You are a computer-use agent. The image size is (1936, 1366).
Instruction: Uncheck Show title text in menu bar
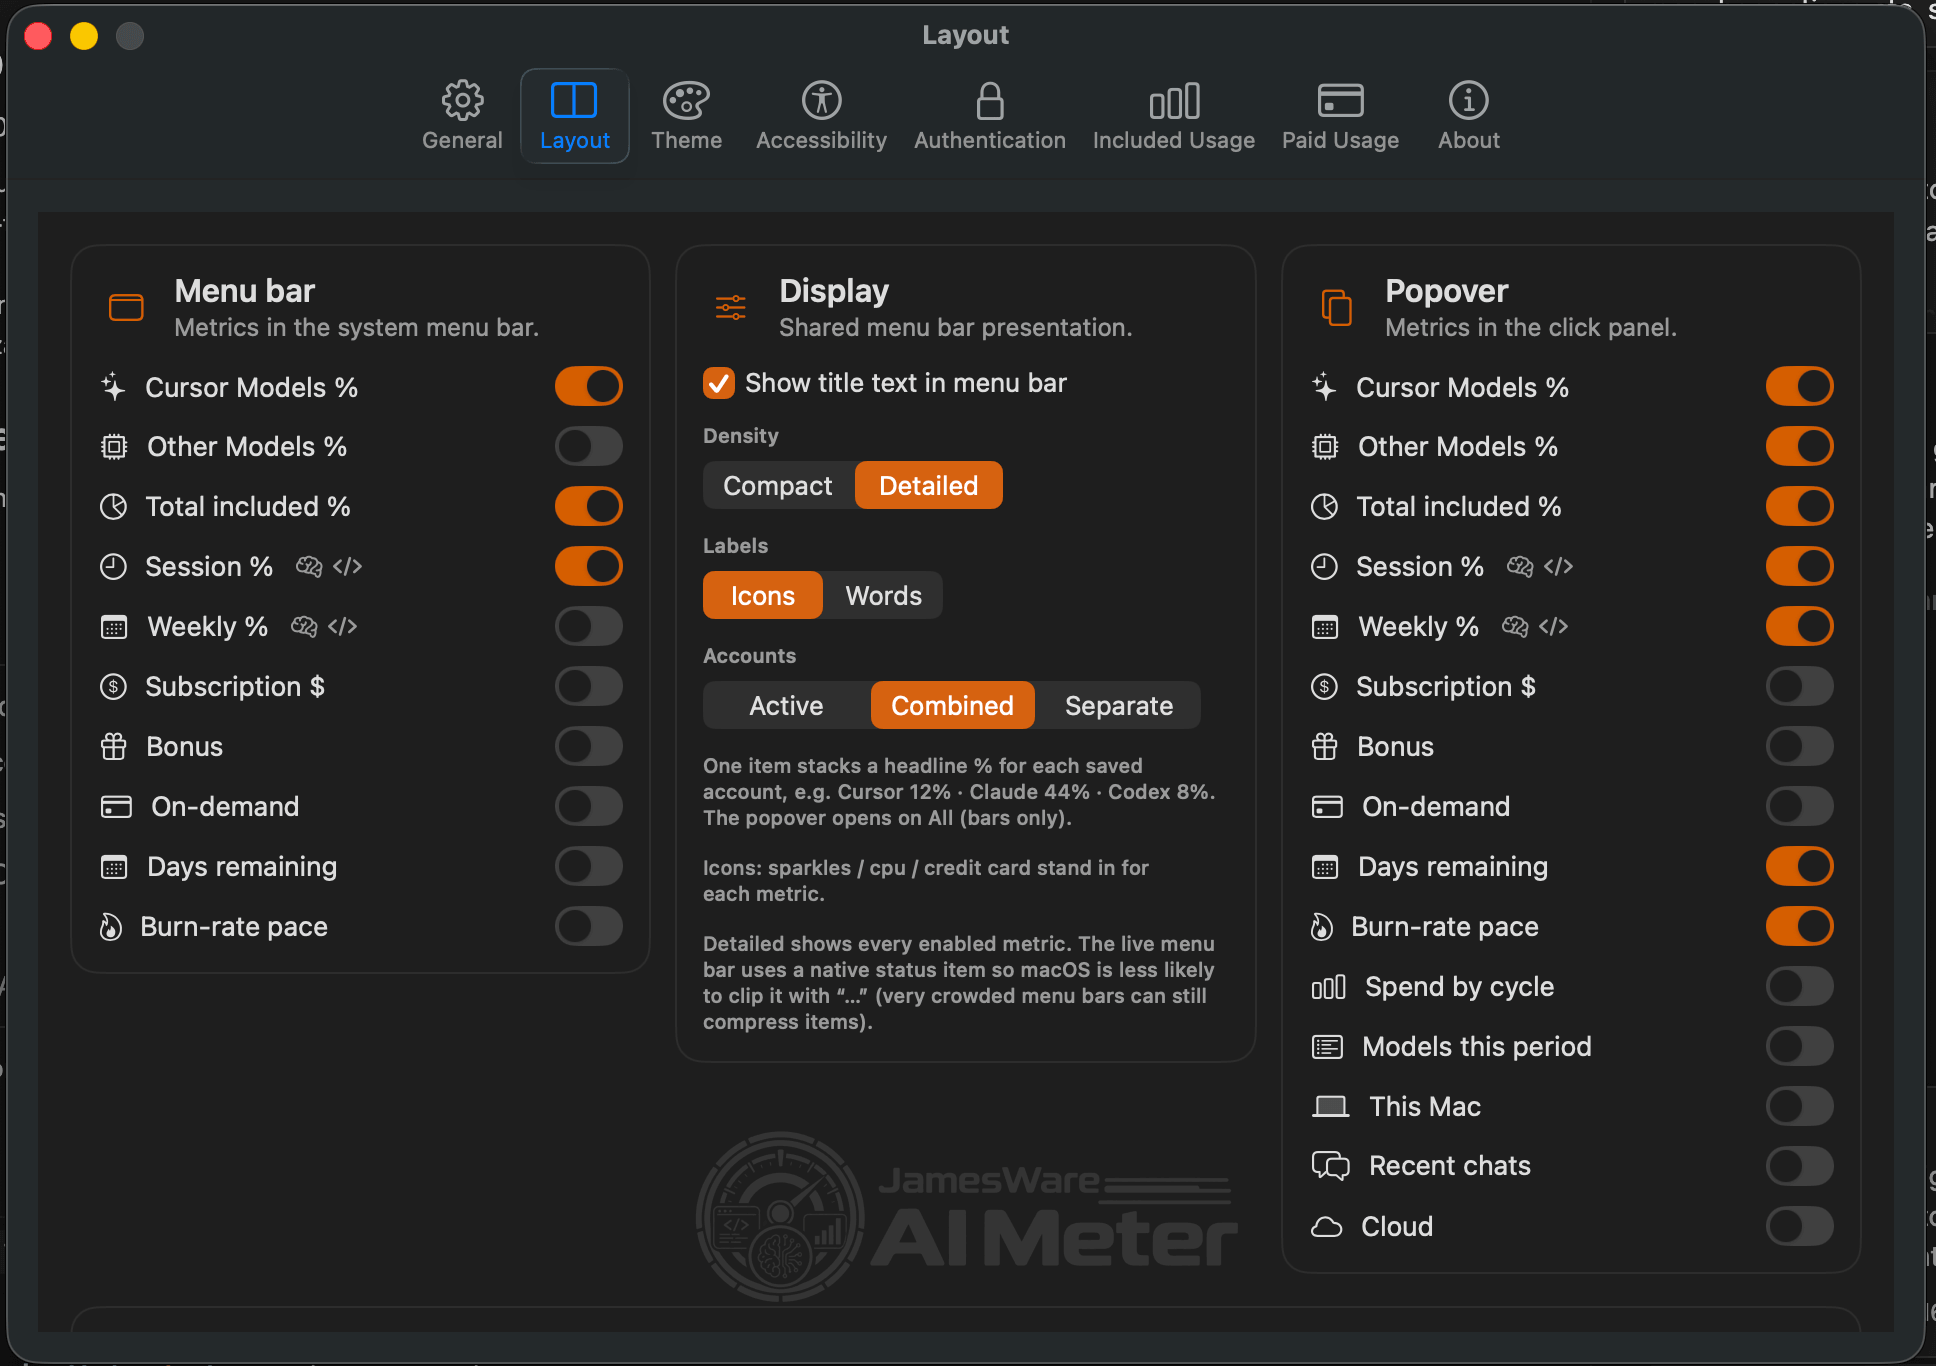pyautogui.click(x=719, y=383)
